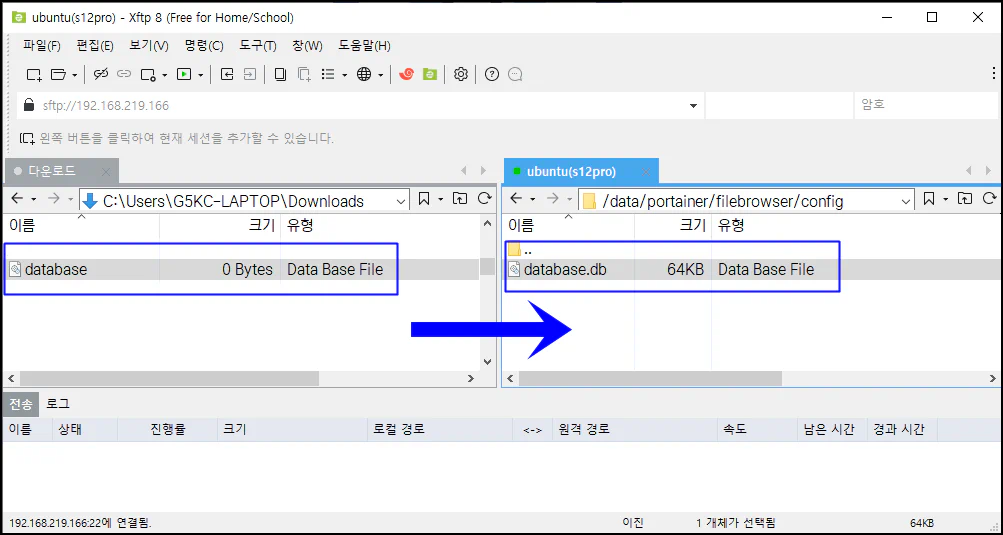Sort remote pane by 이름 column
This screenshot has width=1003, height=535.
click(569, 225)
